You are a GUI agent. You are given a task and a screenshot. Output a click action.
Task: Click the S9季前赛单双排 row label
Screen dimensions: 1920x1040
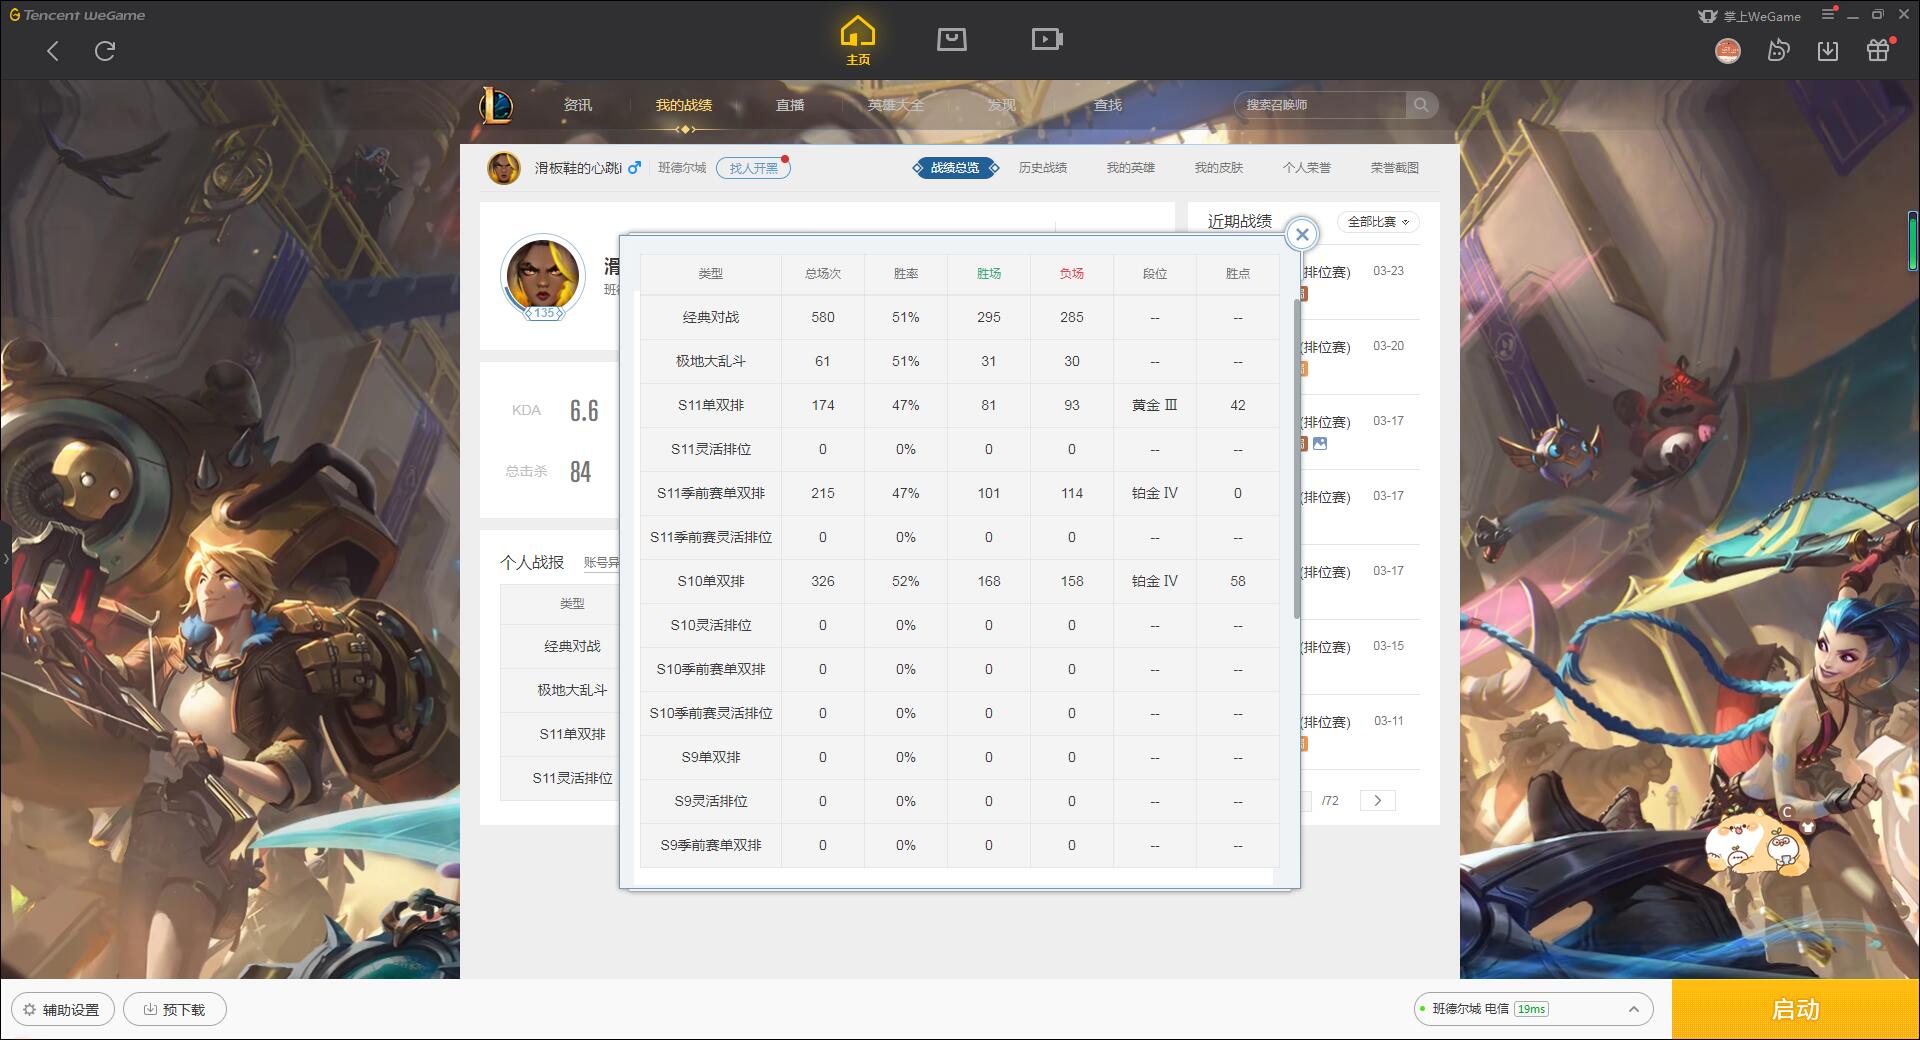click(x=711, y=845)
